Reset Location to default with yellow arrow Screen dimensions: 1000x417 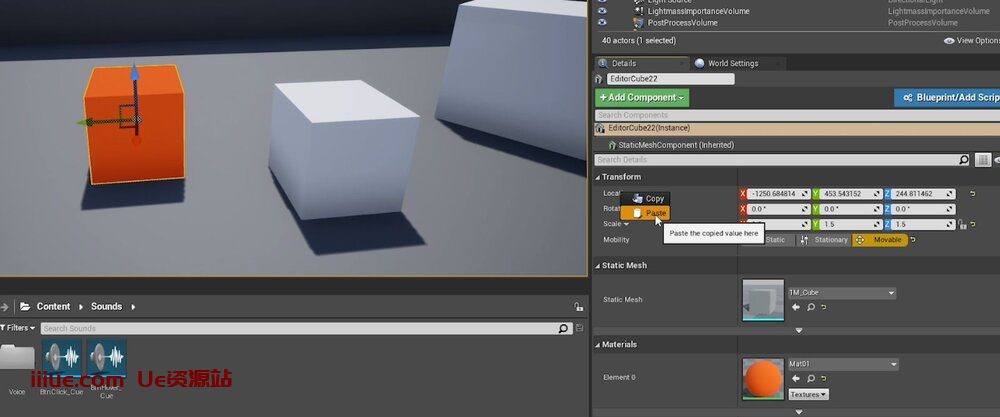972,194
